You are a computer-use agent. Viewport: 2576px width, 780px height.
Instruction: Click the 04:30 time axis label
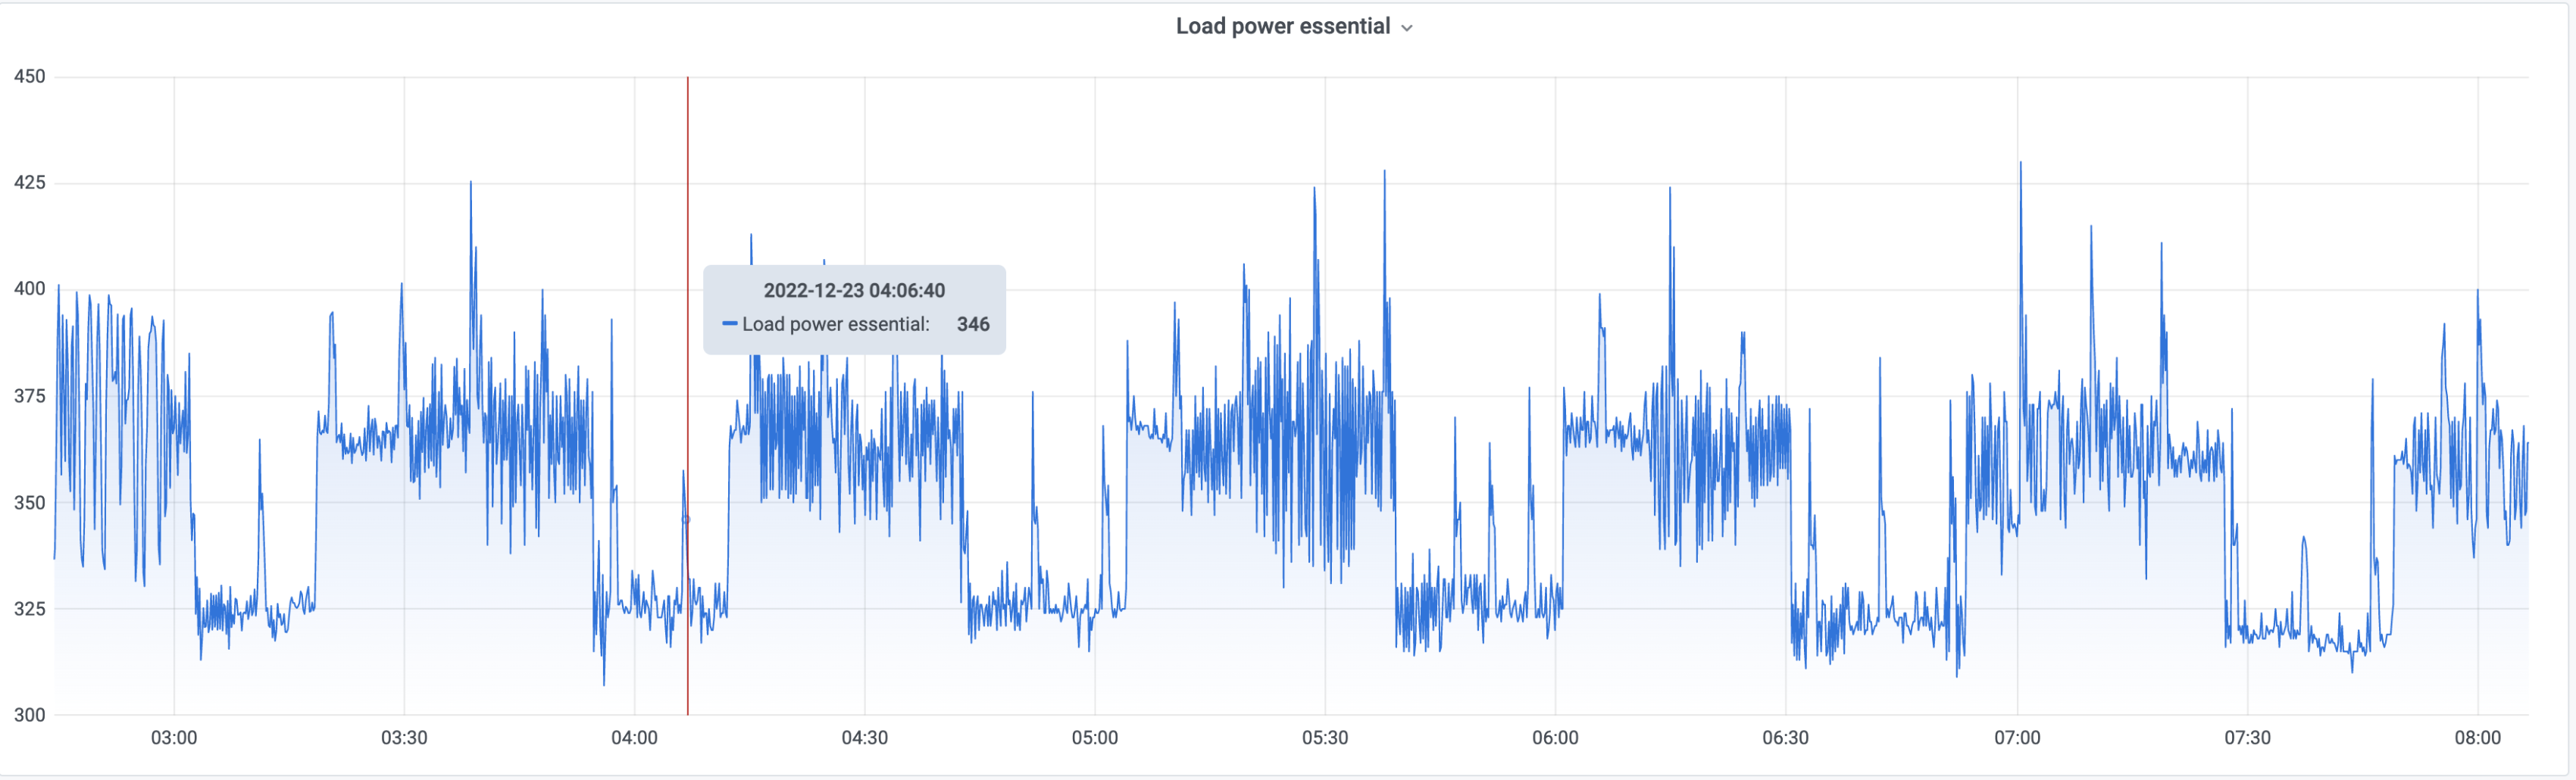point(864,738)
